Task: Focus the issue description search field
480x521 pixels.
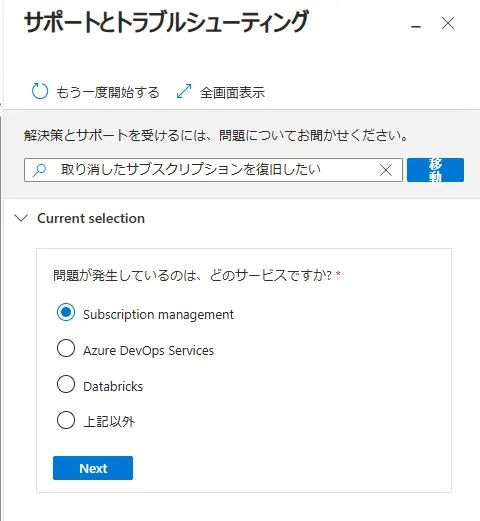Action: click(x=213, y=170)
